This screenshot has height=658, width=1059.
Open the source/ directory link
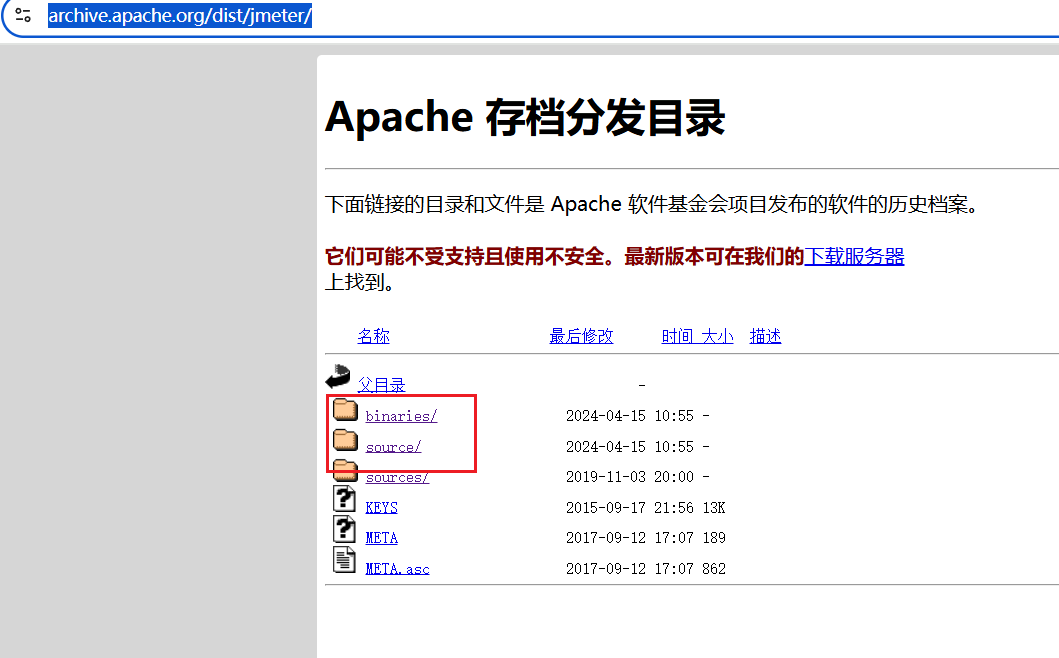[393, 447]
